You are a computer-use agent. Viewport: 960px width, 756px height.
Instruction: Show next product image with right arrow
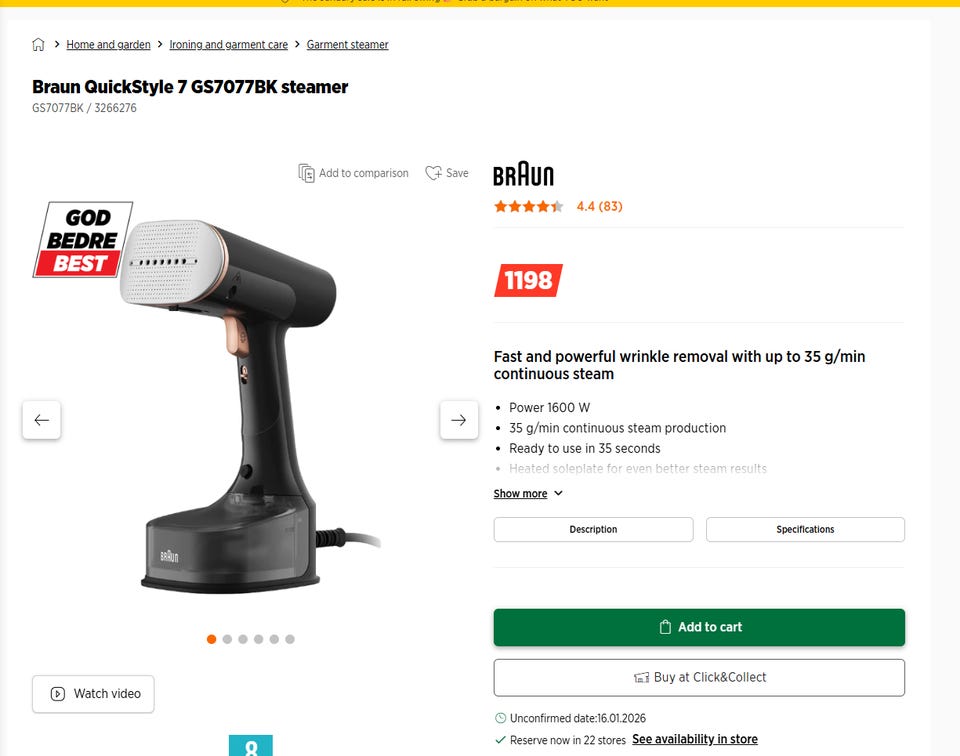point(459,420)
